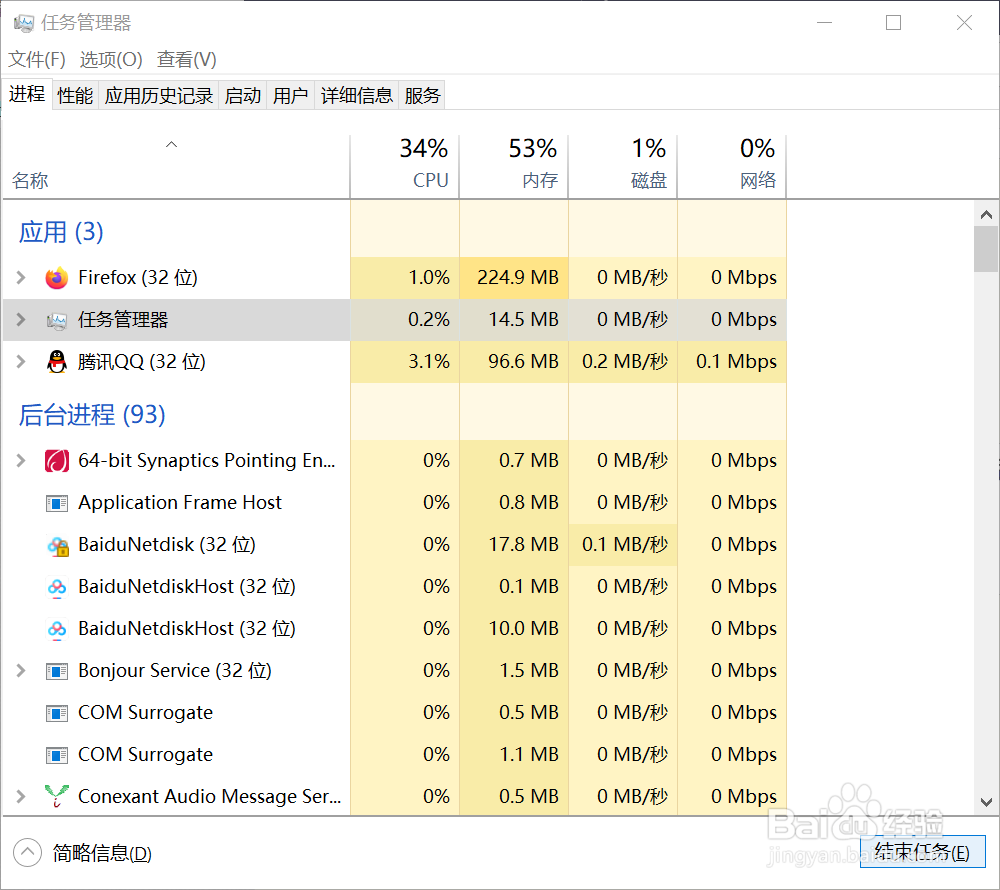Expand the Bonjour Service entry

click(21, 671)
